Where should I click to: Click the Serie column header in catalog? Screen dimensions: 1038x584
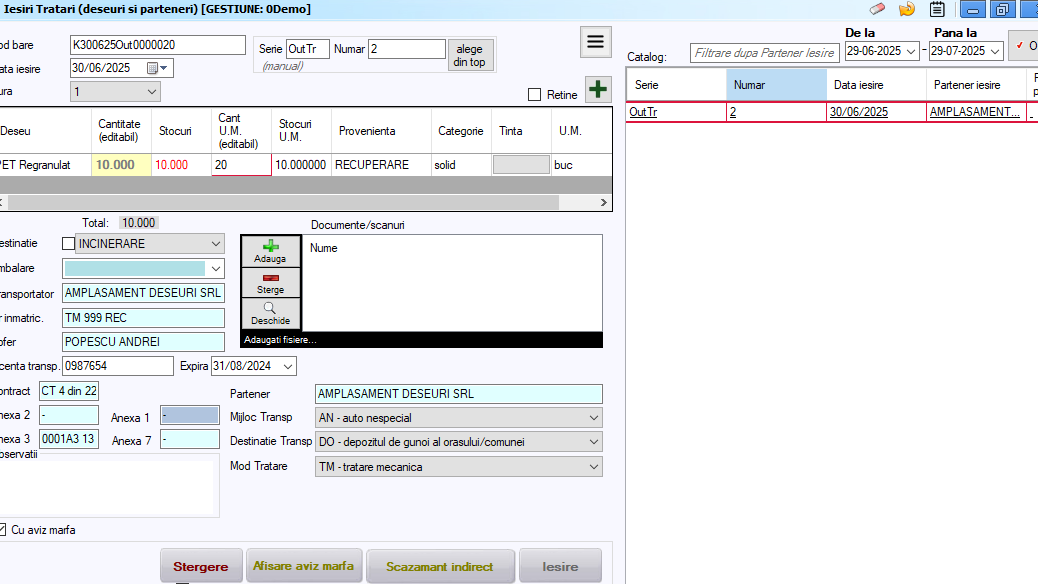click(x=676, y=85)
